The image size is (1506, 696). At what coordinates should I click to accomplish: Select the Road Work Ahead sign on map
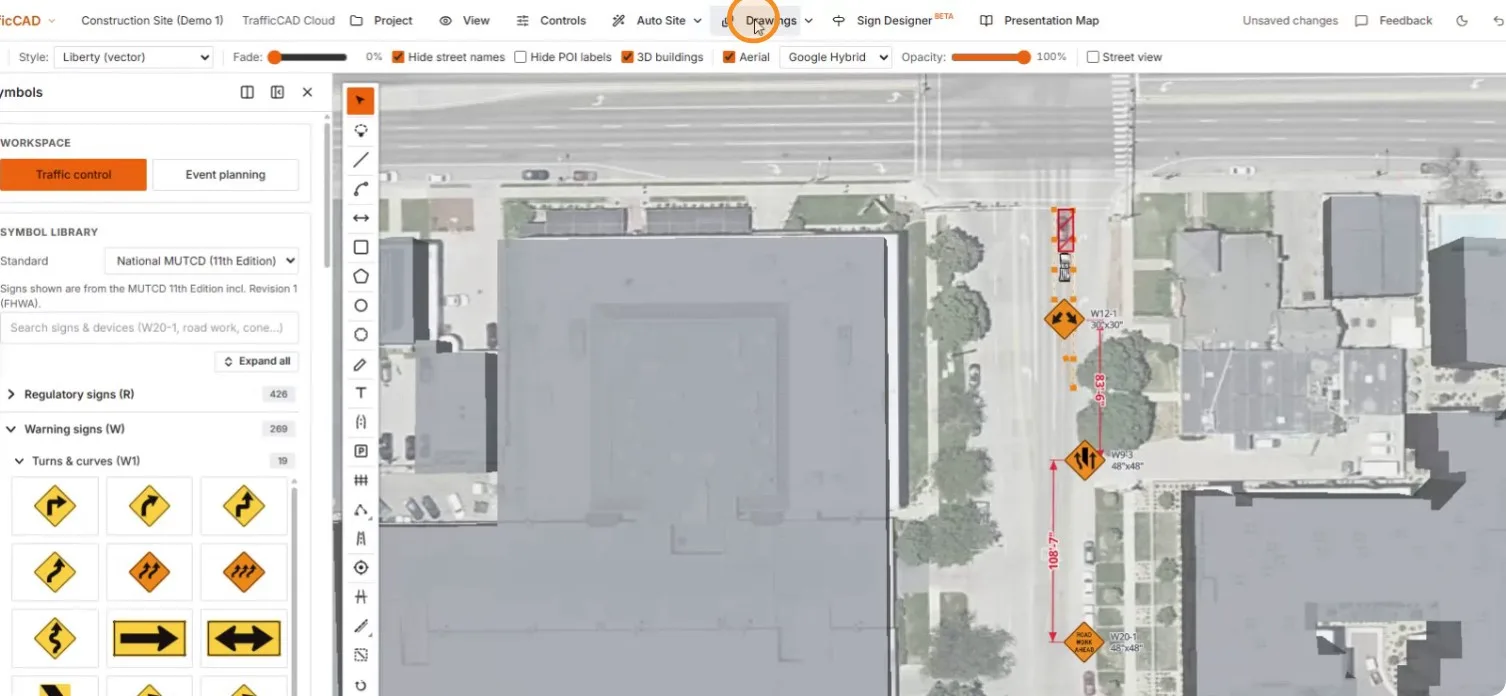pos(1083,641)
